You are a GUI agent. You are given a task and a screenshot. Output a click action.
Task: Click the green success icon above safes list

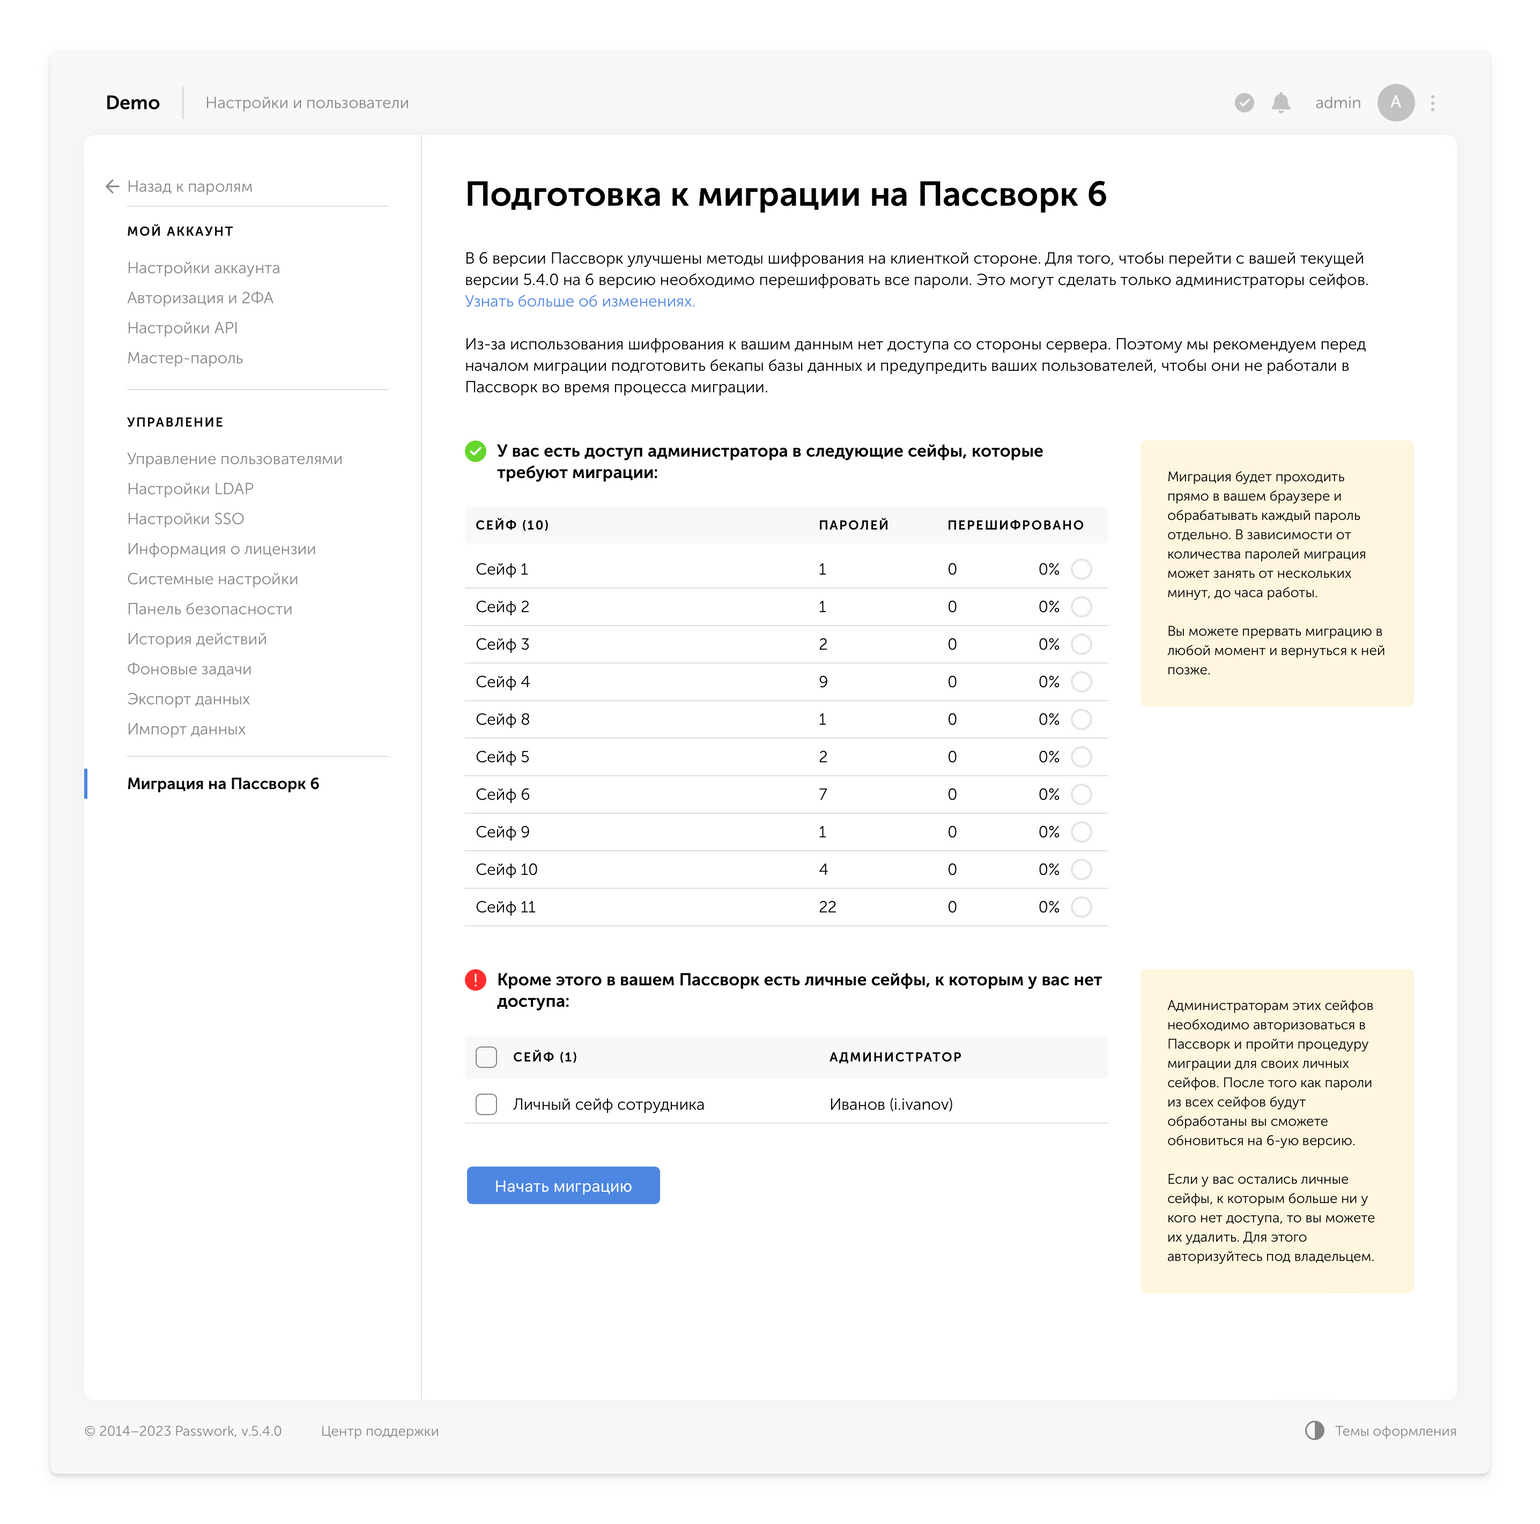(x=476, y=451)
